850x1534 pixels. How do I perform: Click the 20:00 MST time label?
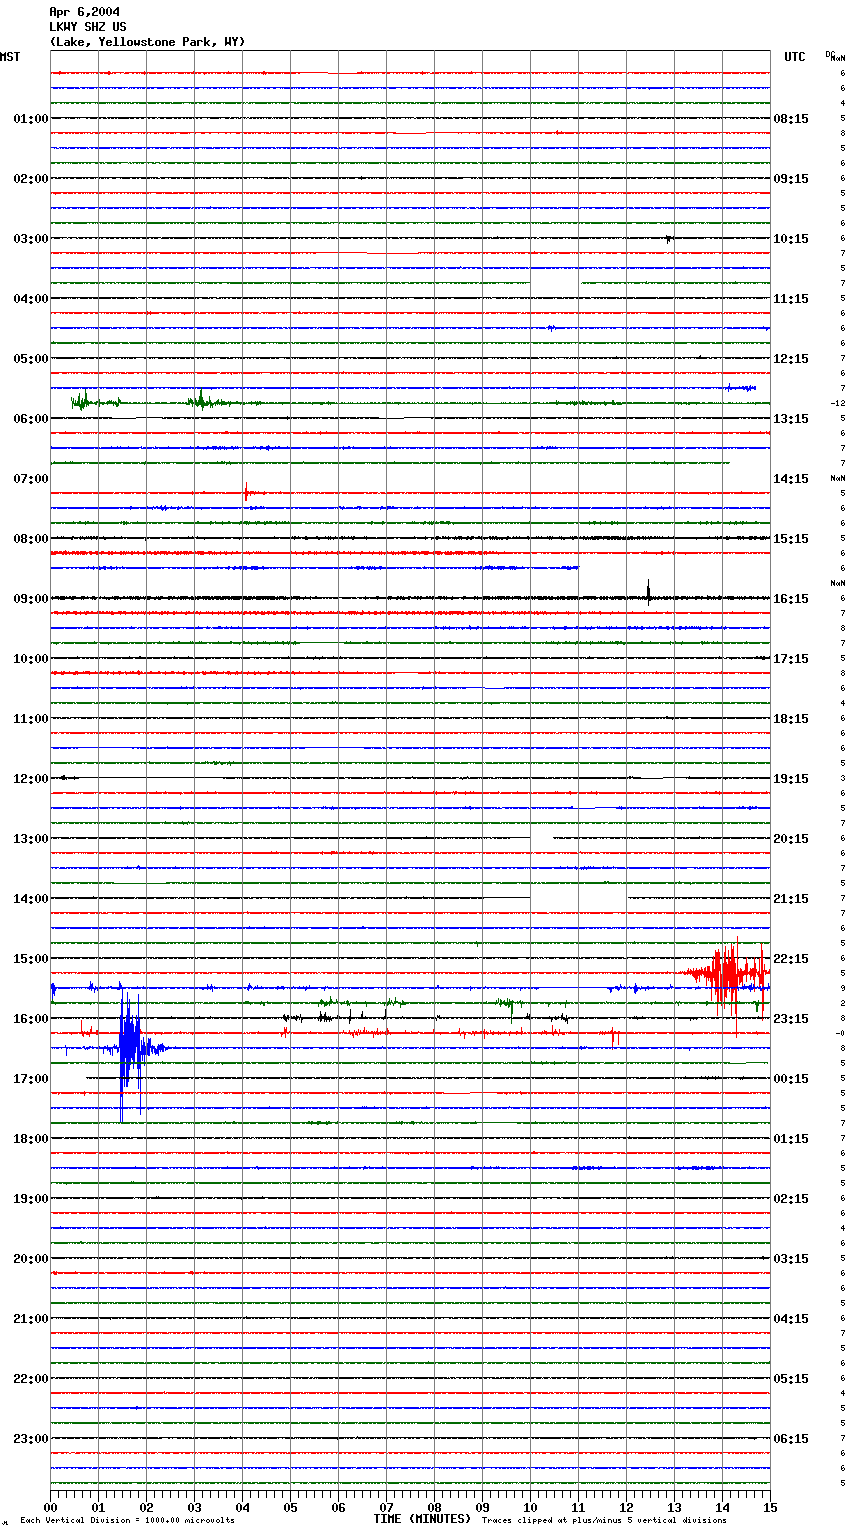coord(31,1259)
